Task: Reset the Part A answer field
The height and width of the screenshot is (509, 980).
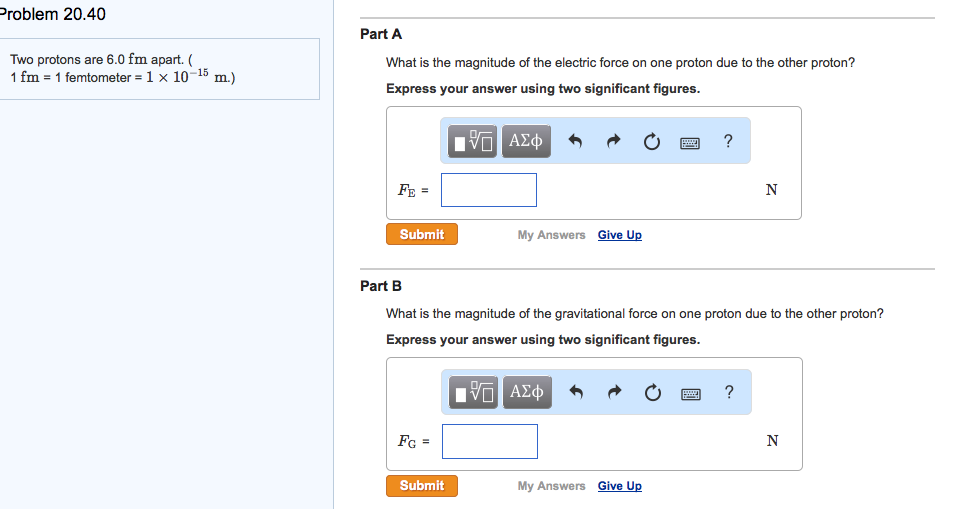Action: [651, 142]
